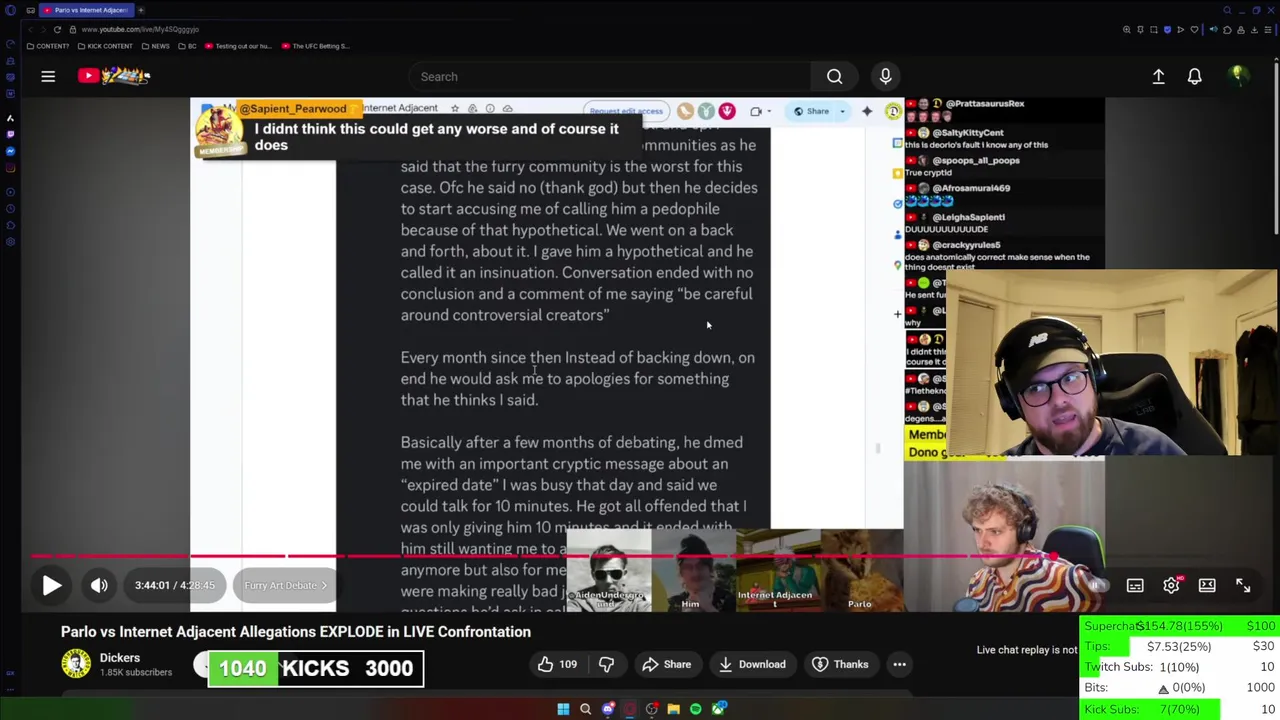Mute the video volume

(99, 586)
